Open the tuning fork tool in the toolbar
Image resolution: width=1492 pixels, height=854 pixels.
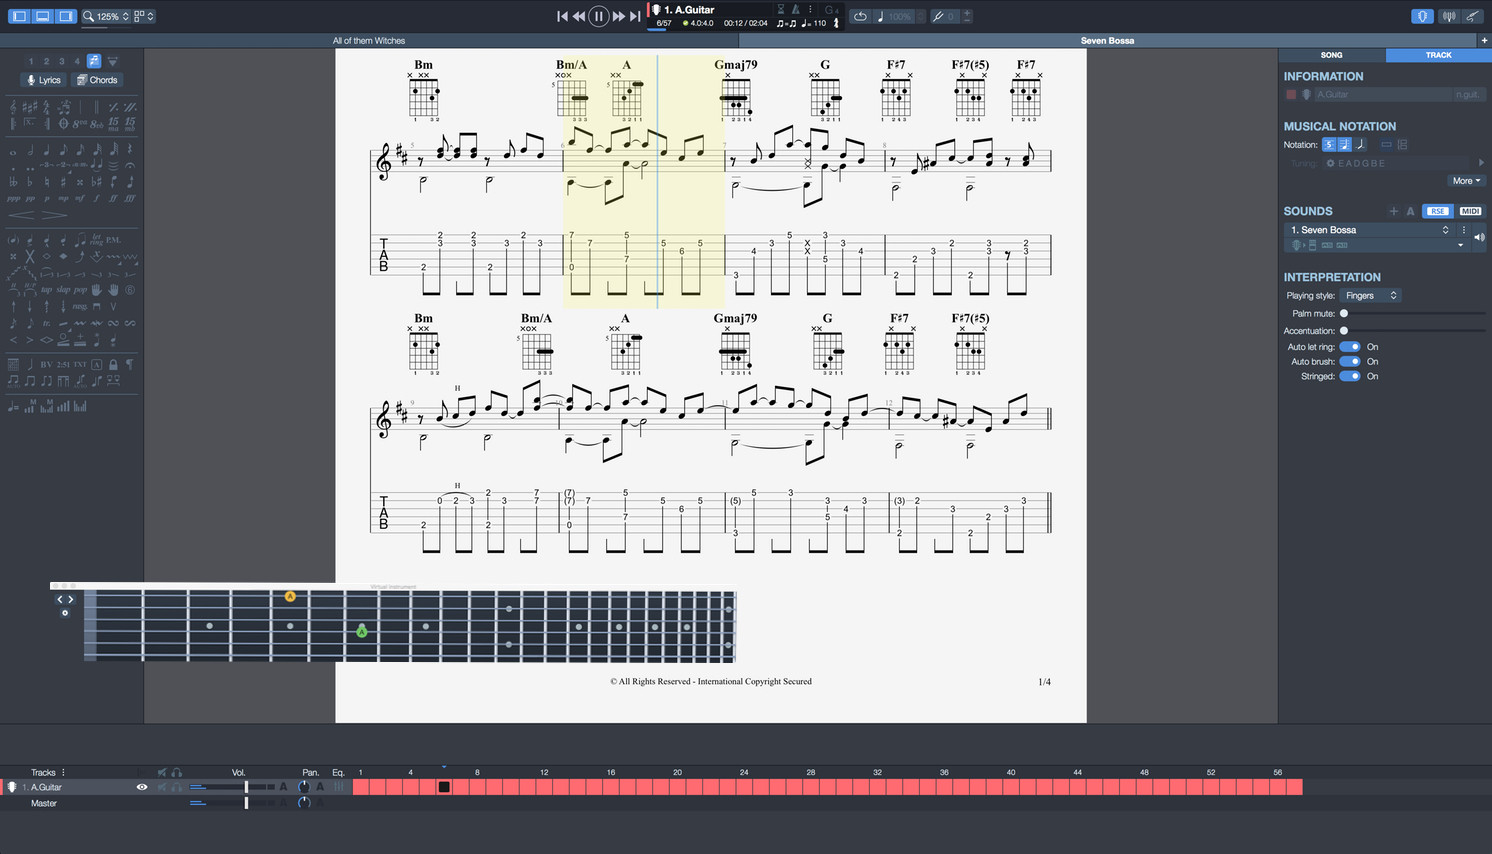(x=938, y=16)
